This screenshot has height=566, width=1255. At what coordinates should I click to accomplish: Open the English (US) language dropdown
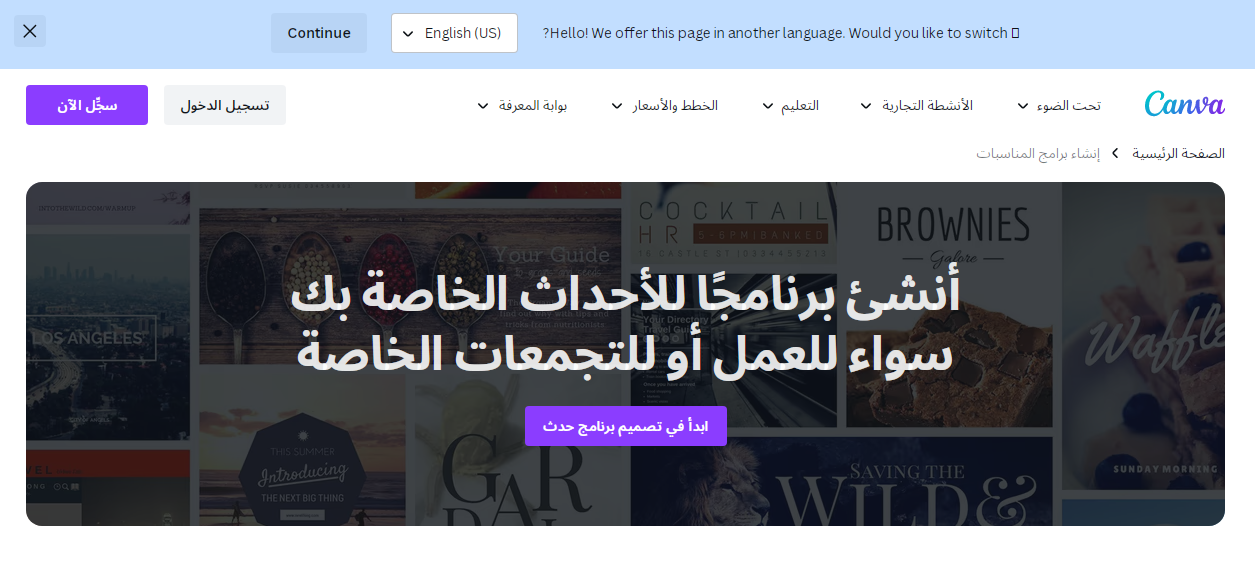pyautogui.click(x=454, y=33)
